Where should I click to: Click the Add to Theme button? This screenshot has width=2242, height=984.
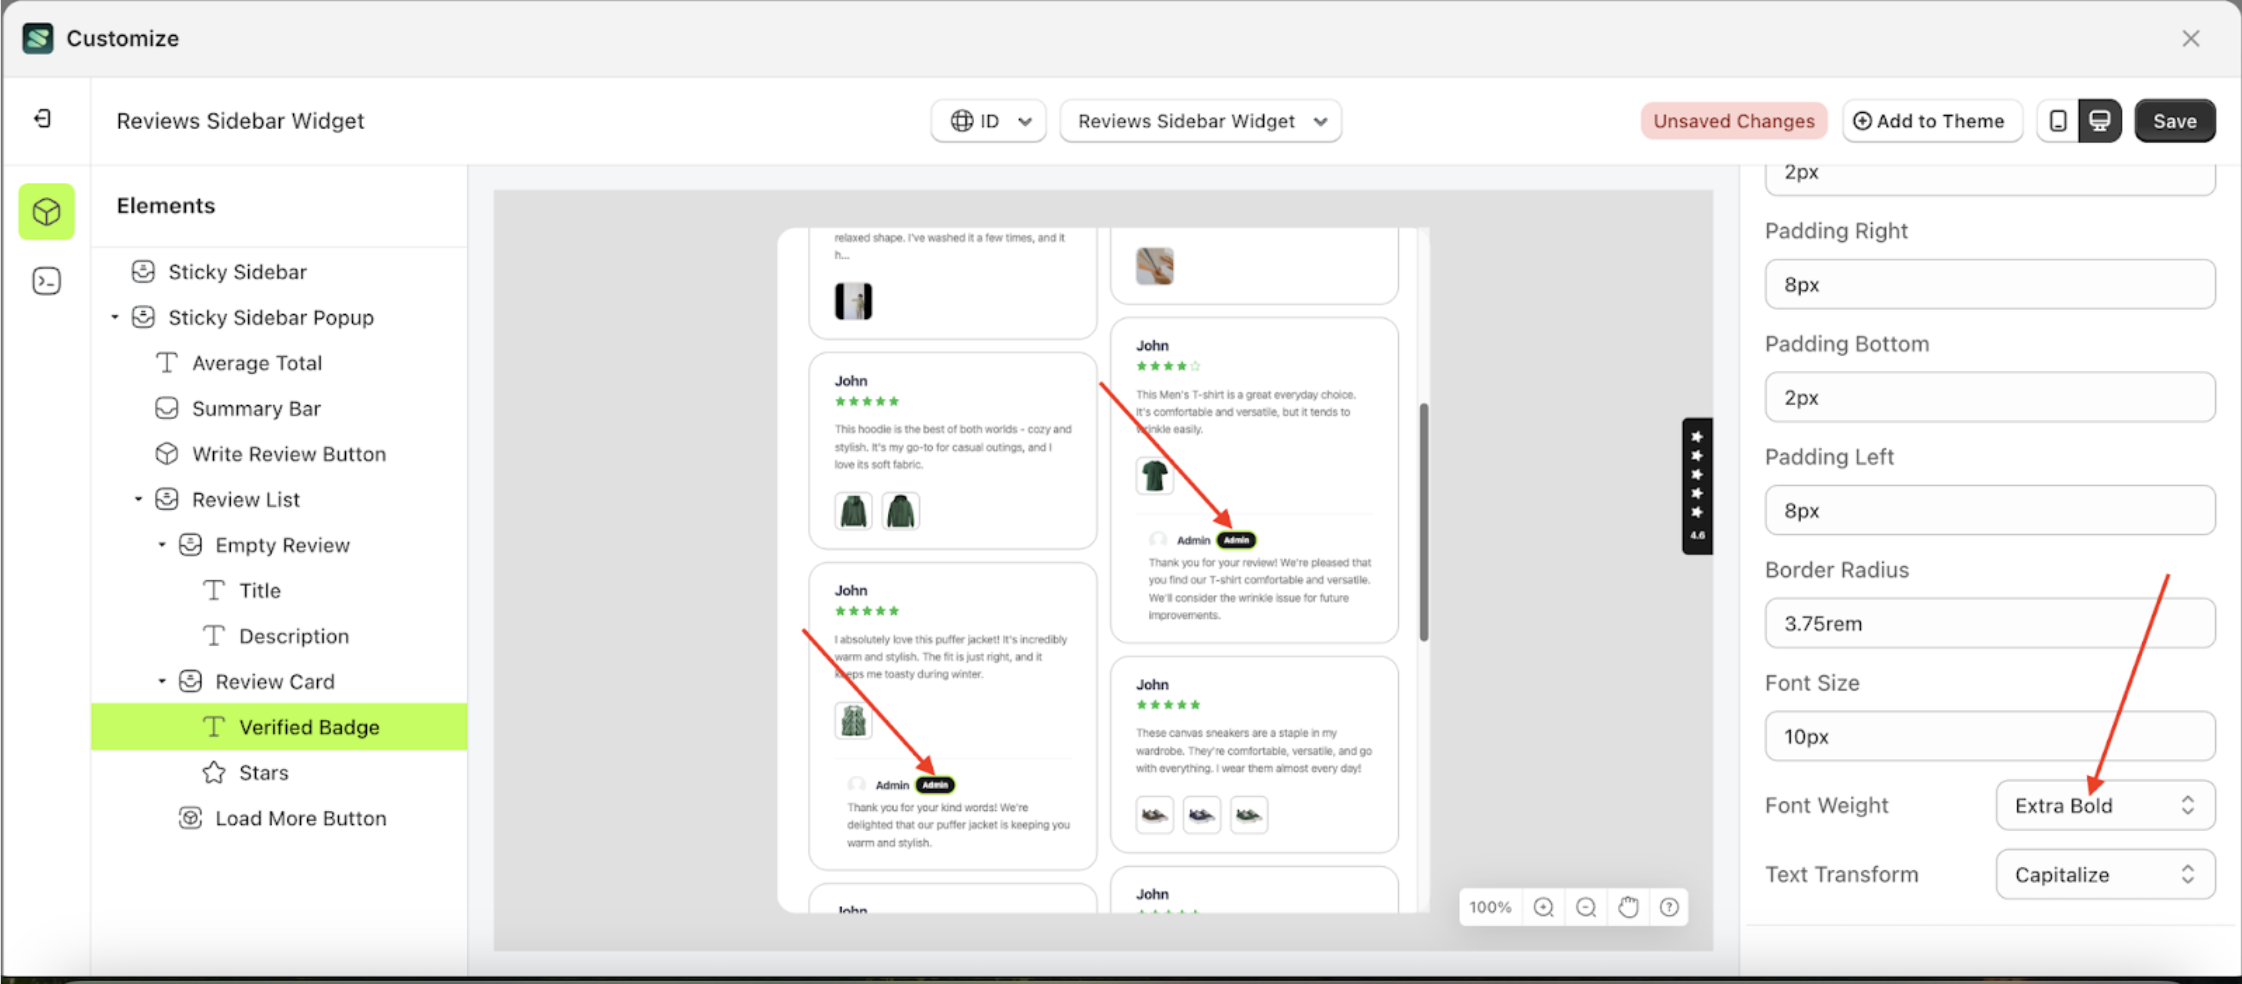[x=1931, y=121]
